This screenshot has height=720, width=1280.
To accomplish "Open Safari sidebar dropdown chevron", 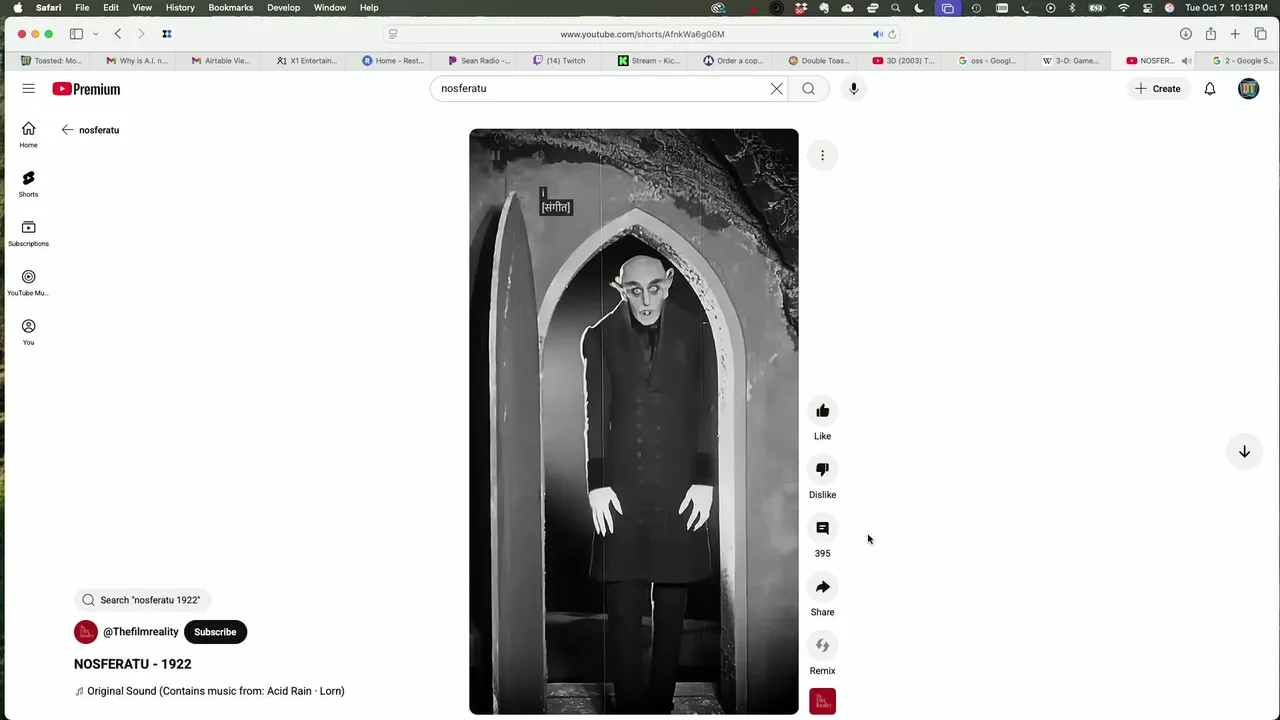I will [x=96, y=34].
